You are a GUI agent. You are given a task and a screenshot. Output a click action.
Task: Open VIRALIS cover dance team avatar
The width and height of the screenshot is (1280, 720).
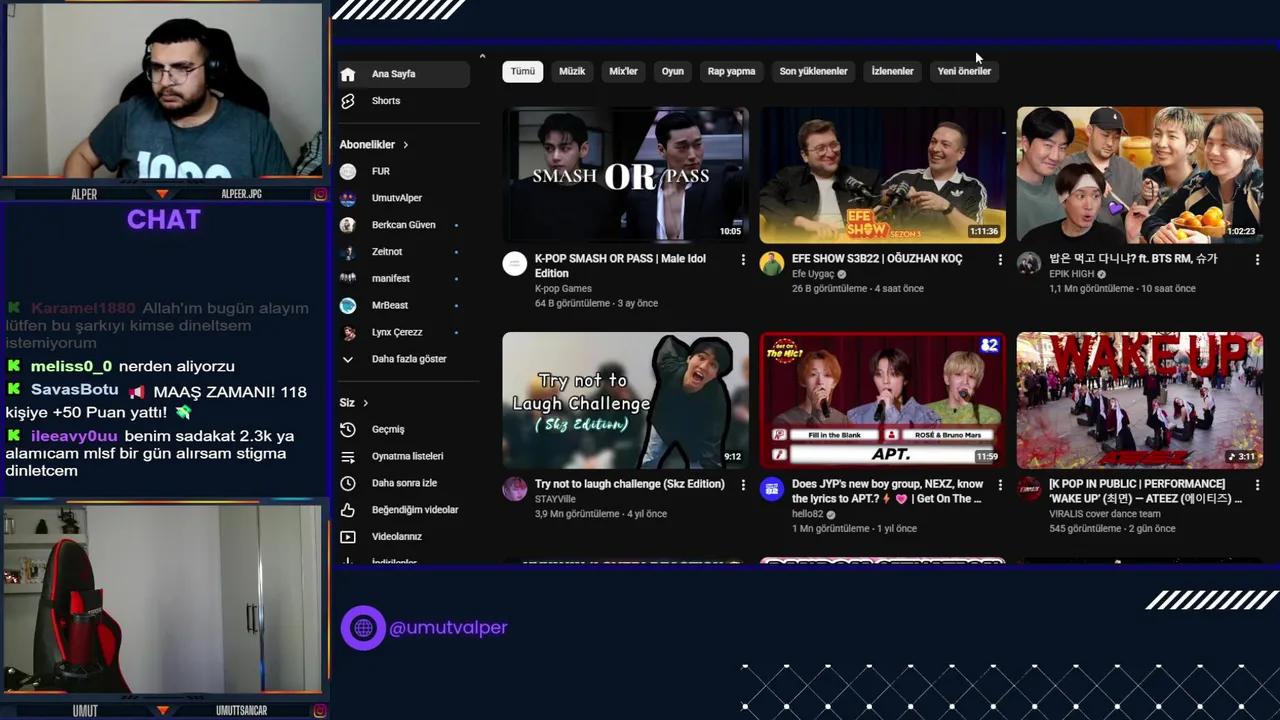coord(1029,489)
